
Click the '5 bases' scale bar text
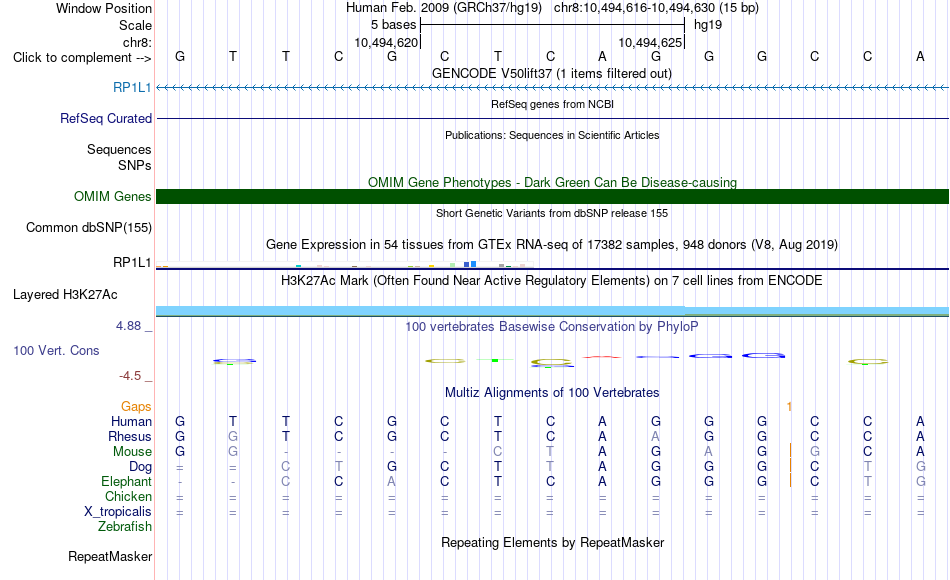394,25
